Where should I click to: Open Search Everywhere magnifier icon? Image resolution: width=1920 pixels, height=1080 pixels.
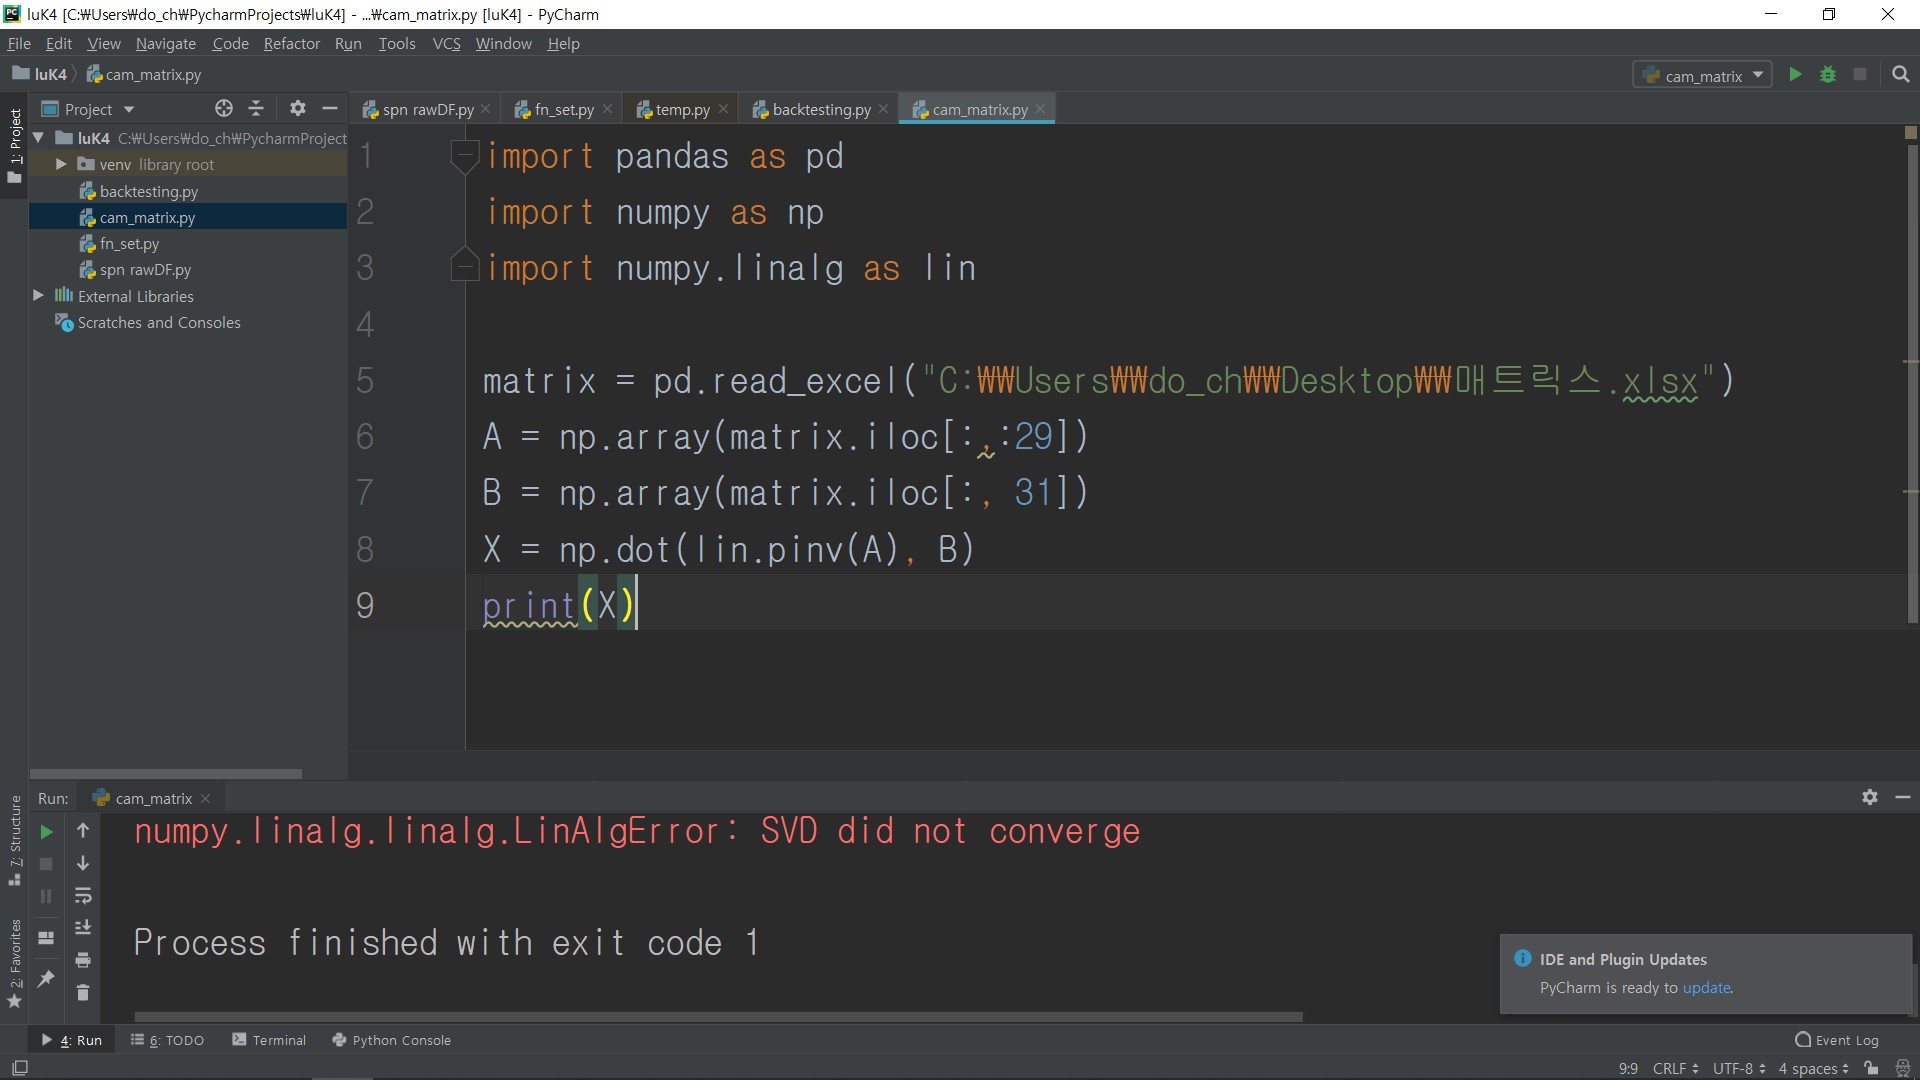[x=1901, y=75]
